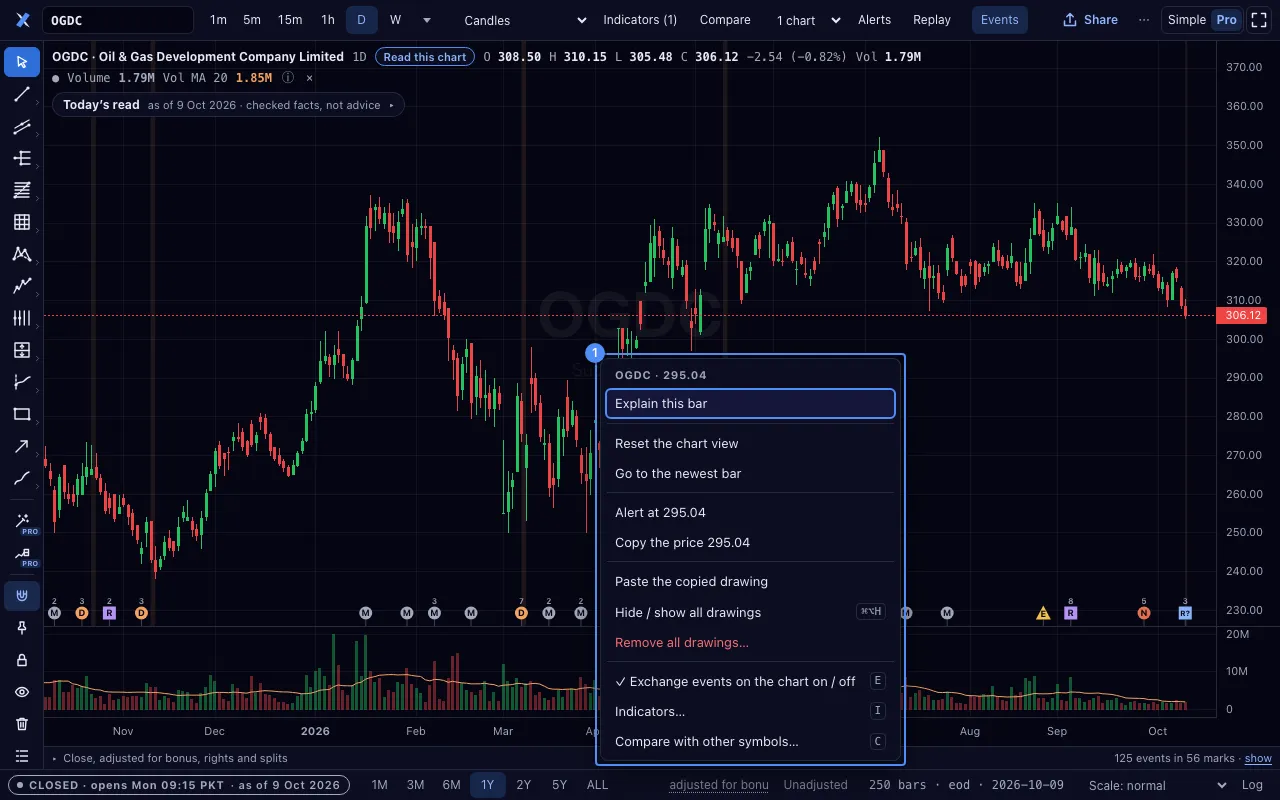Toggle drawings visibility eye icon
This screenshot has width=1280, height=800.
click(22, 692)
